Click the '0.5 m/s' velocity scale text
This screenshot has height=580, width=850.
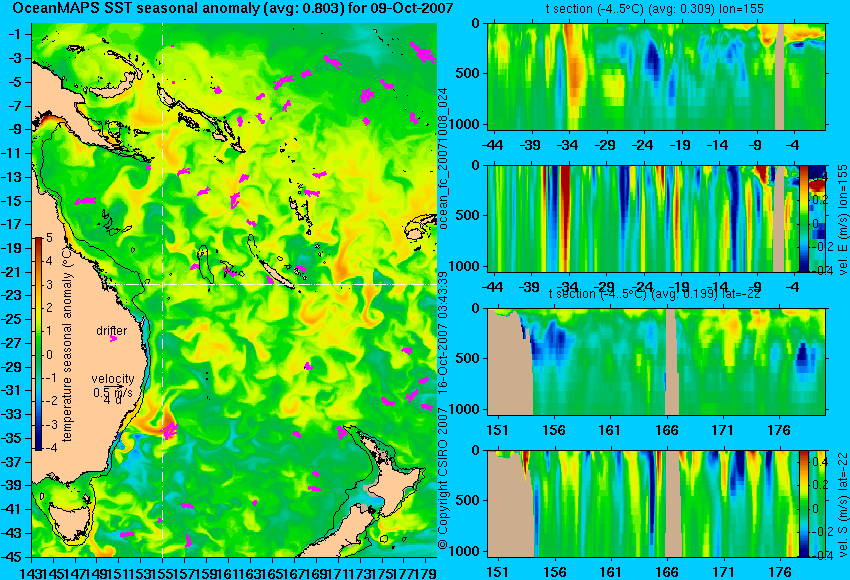(113, 392)
